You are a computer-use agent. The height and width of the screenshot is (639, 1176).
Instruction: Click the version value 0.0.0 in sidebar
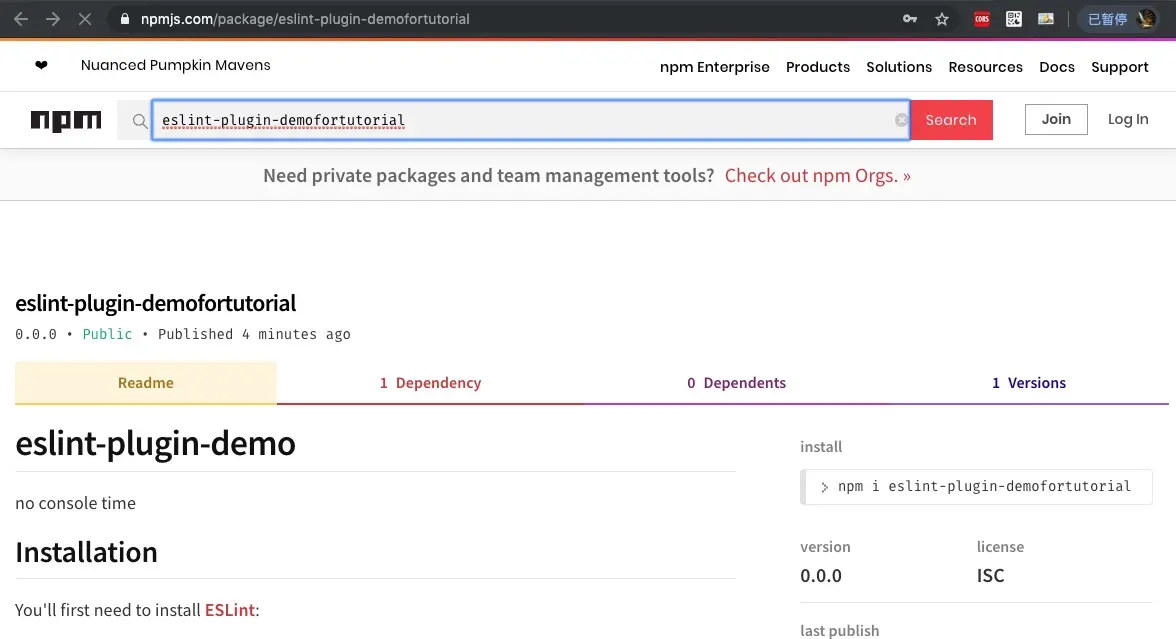click(x=820, y=575)
